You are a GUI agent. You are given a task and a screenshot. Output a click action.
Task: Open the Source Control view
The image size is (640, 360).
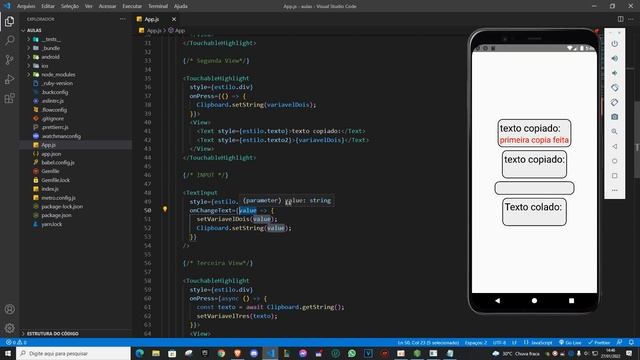[x=9, y=60]
